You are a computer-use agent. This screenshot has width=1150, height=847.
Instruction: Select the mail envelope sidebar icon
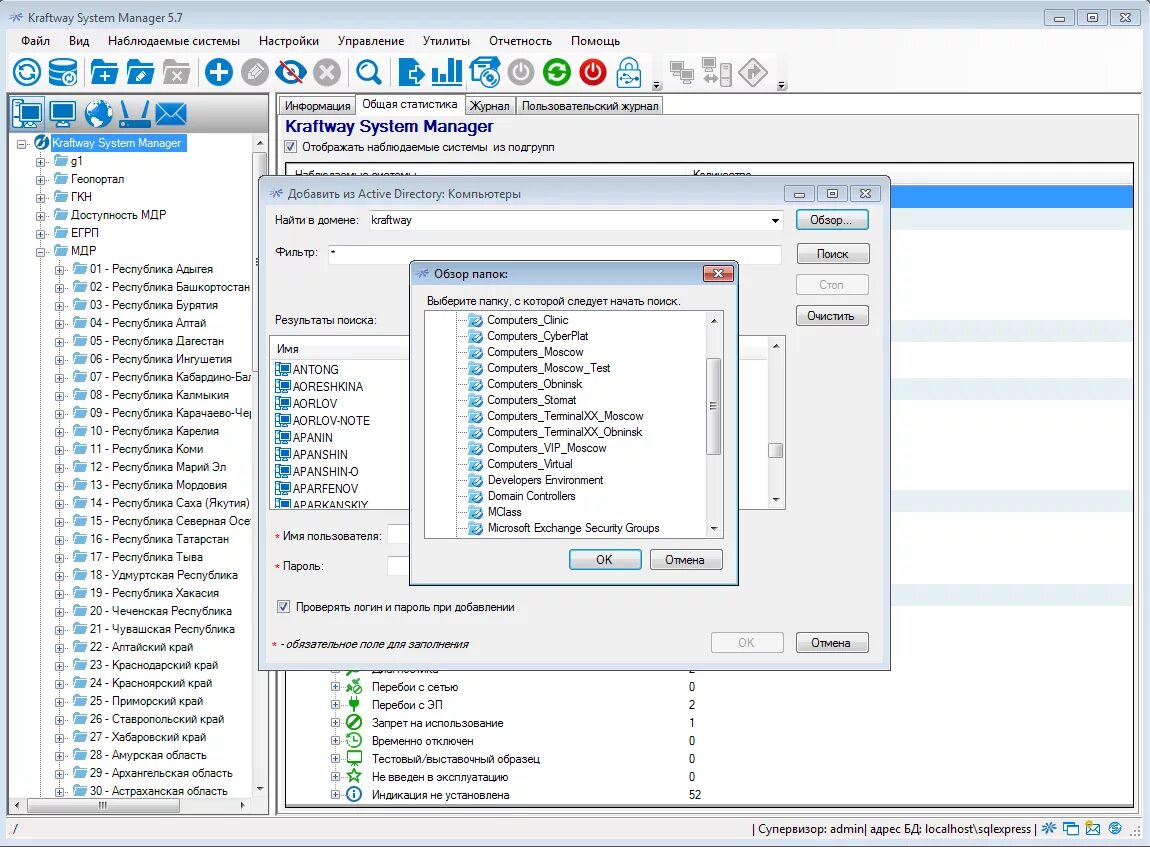coord(171,113)
